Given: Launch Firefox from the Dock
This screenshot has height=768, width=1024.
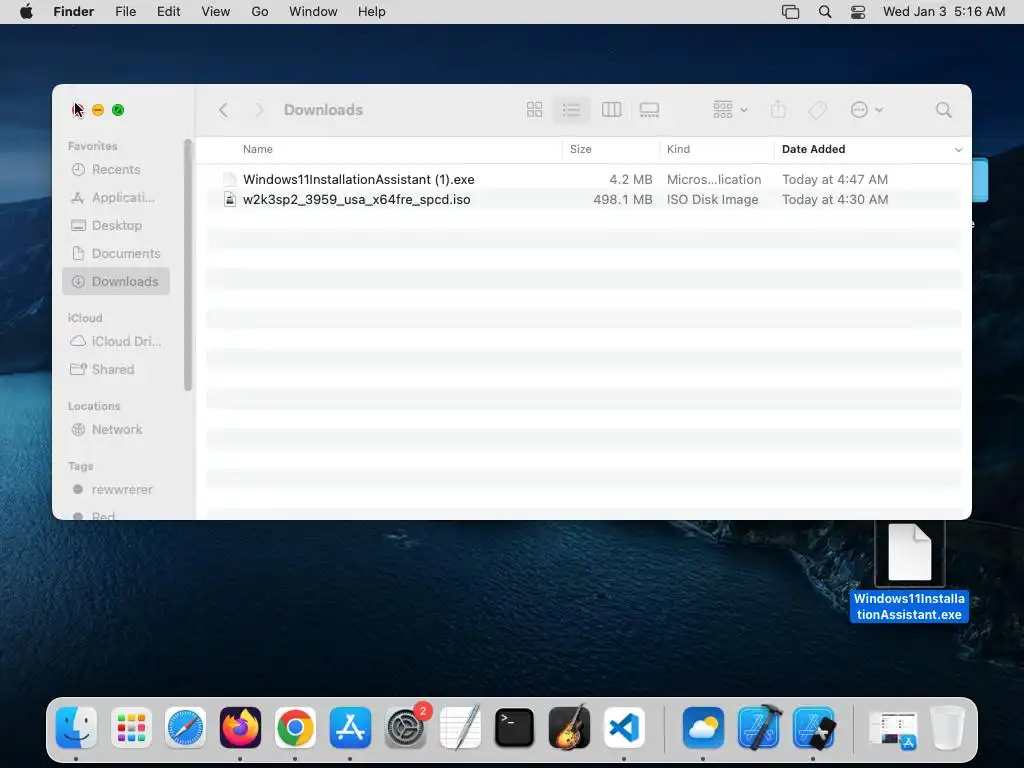Looking at the screenshot, I should (x=240, y=727).
